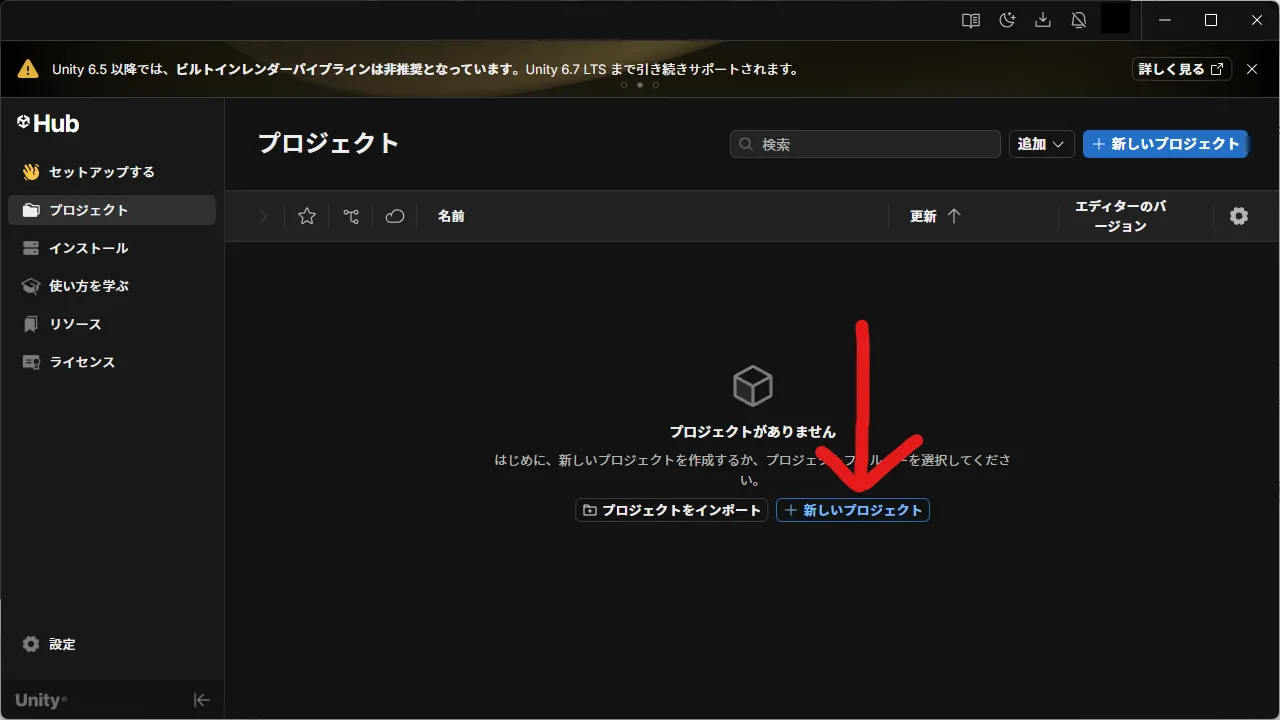Open the project list column settings gear
Screen dimensions: 1280x720
point(1239,215)
